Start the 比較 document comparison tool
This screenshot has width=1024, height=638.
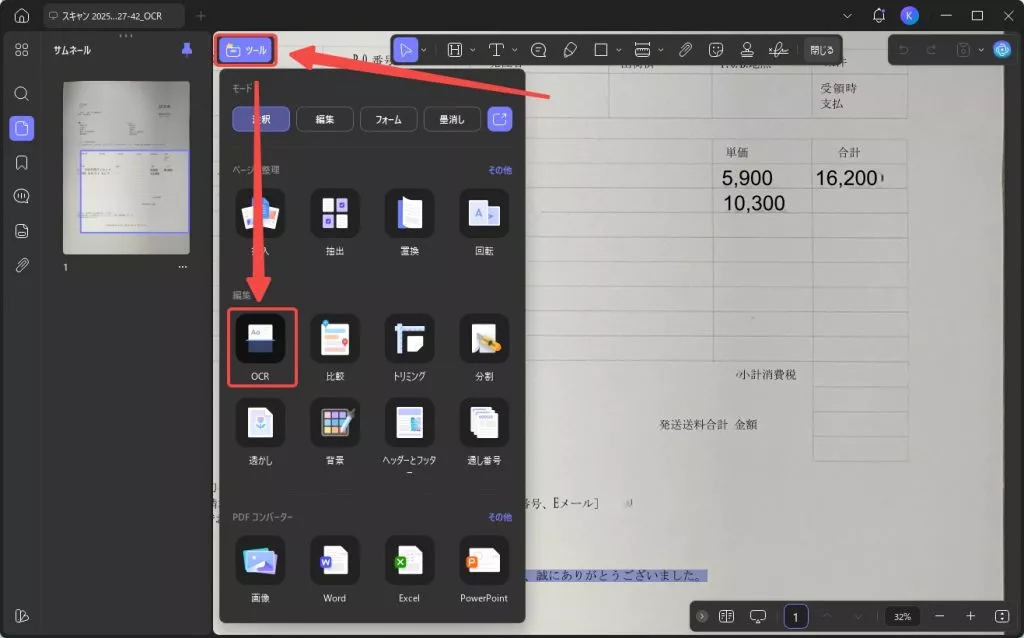(334, 341)
